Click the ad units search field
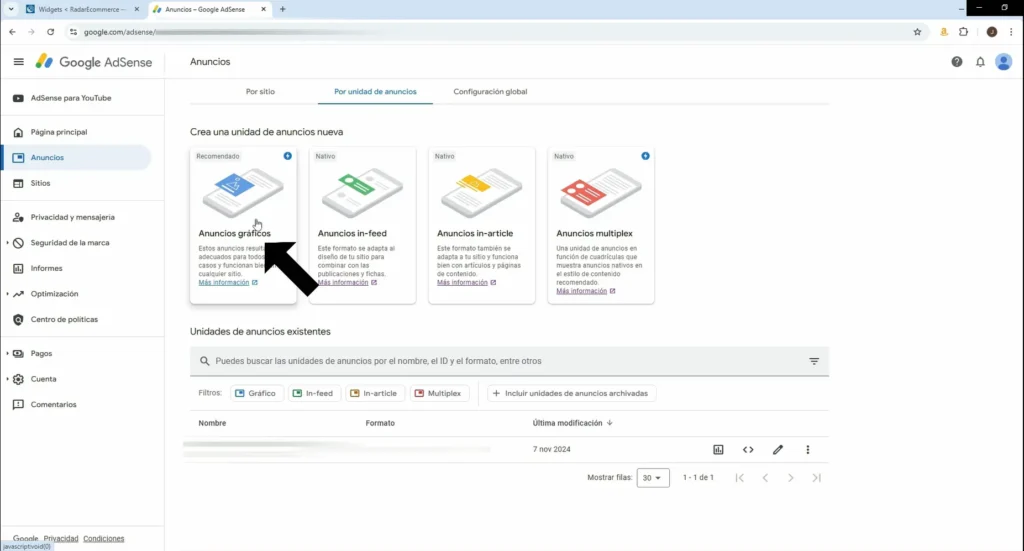This screenshot has height=551, width=1024. tap(509, 361)
